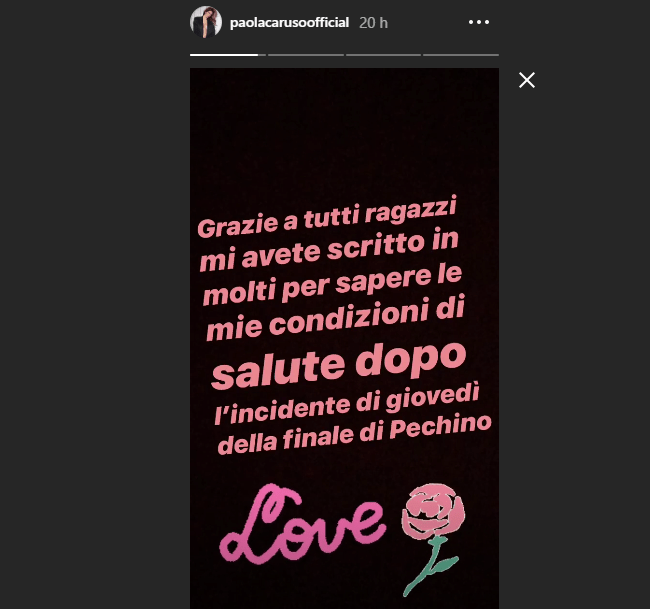Open the three-dots more options menu
650x609 pixels.
[479, 22]
